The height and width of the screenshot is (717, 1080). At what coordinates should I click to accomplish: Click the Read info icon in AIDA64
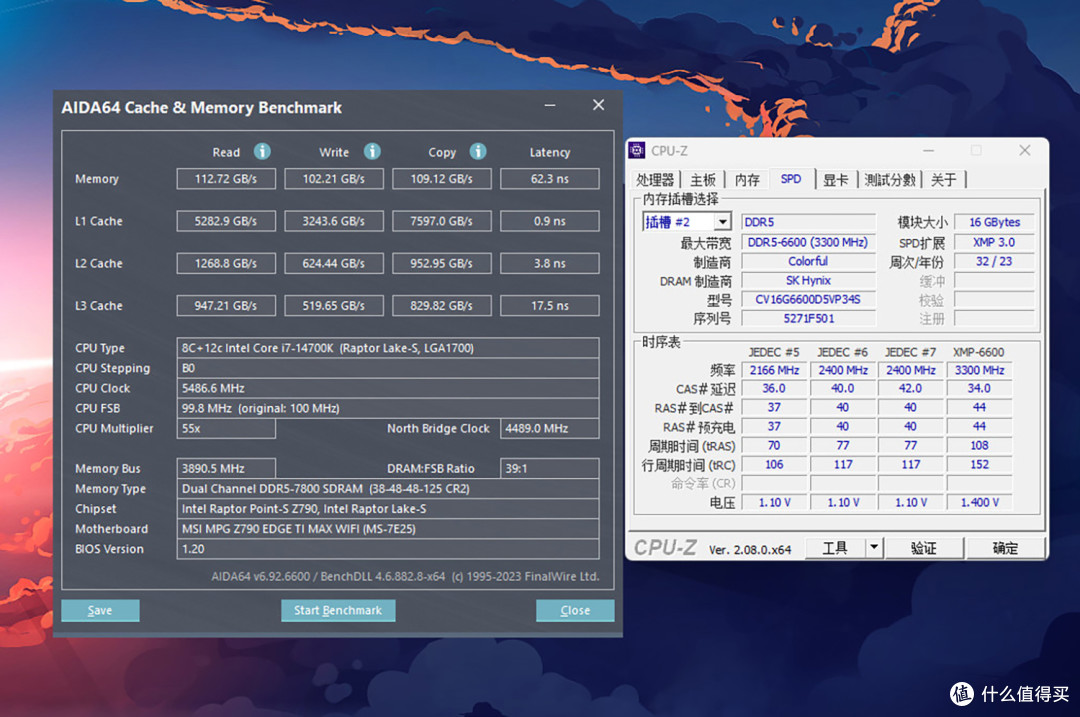(x=262, y=152)
